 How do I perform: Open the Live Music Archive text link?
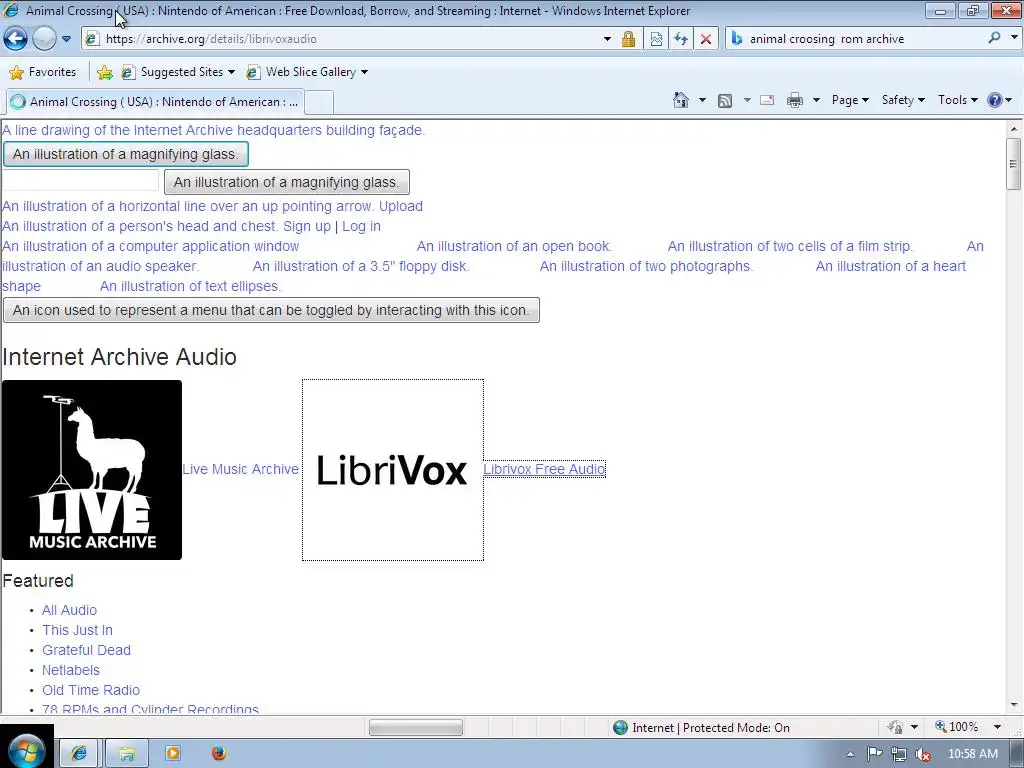(240, 469)
